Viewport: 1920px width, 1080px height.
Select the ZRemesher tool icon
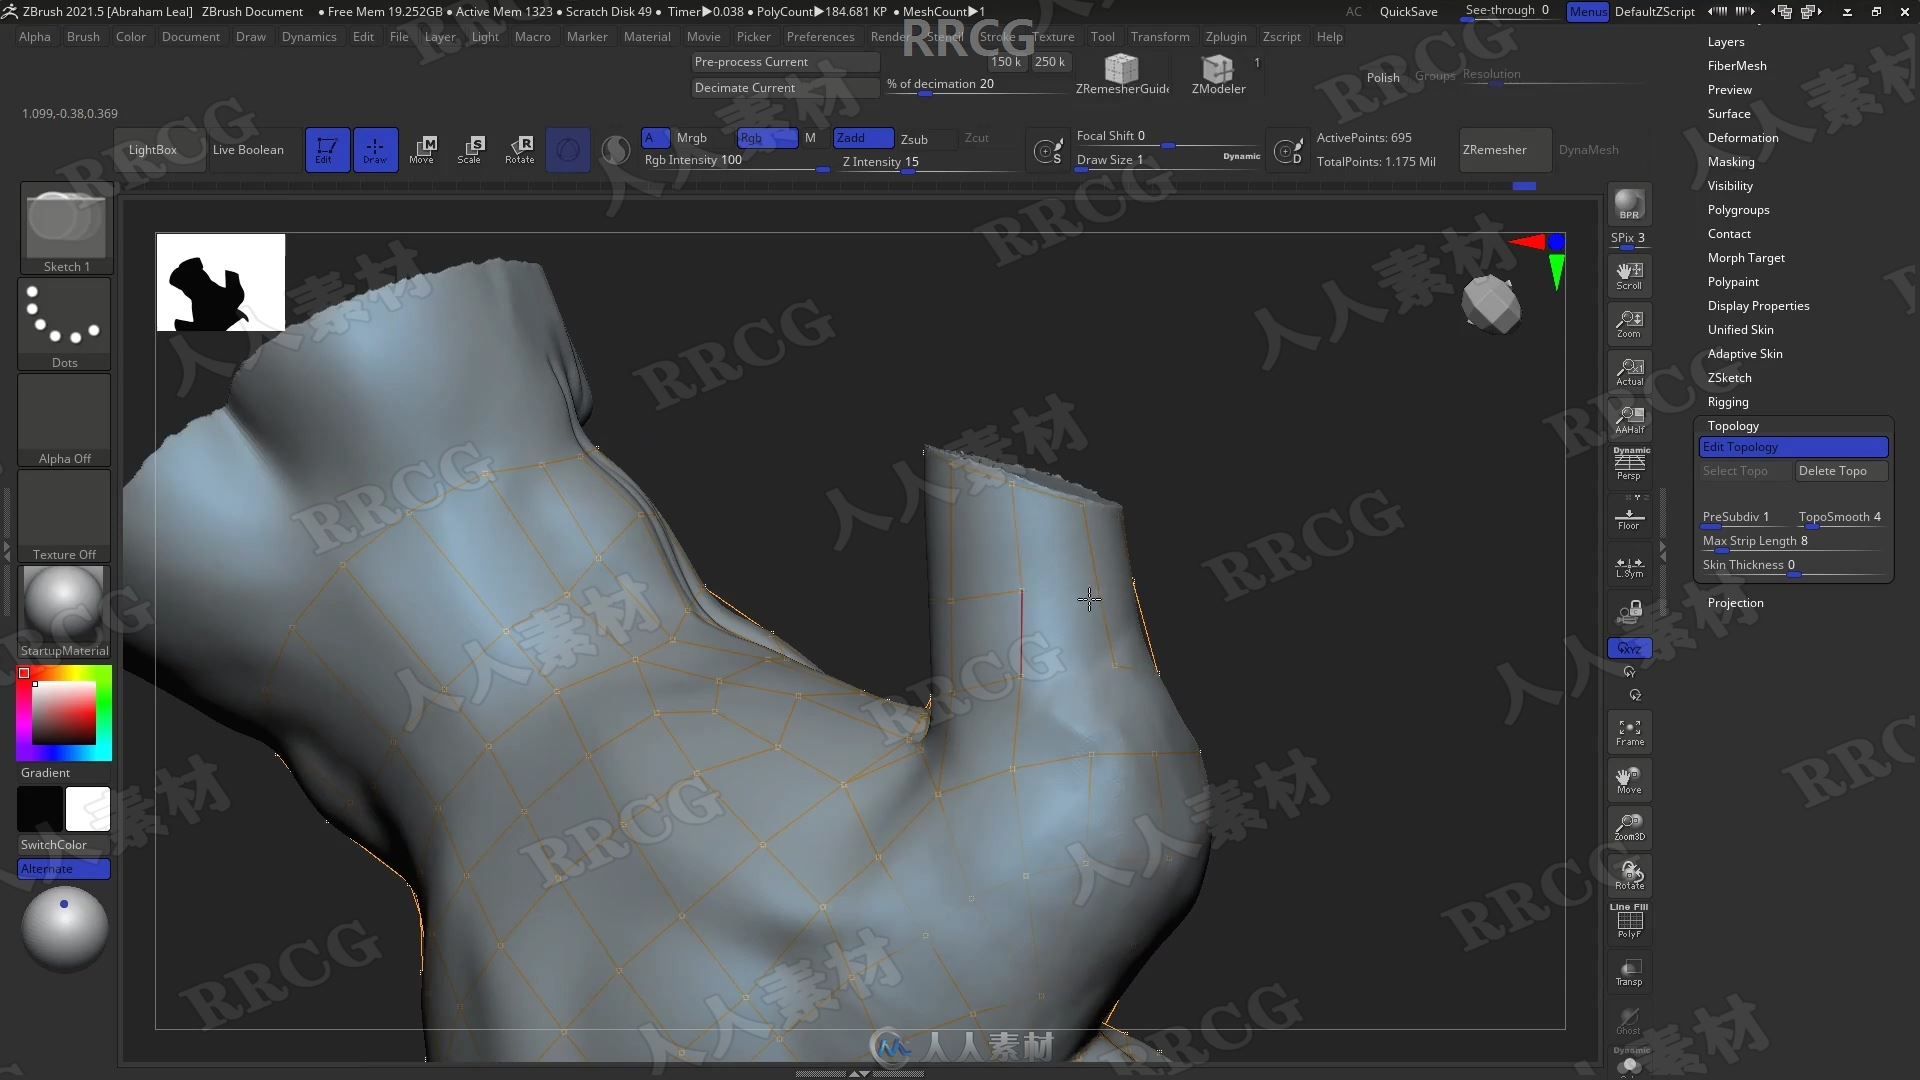[1495, 148]
